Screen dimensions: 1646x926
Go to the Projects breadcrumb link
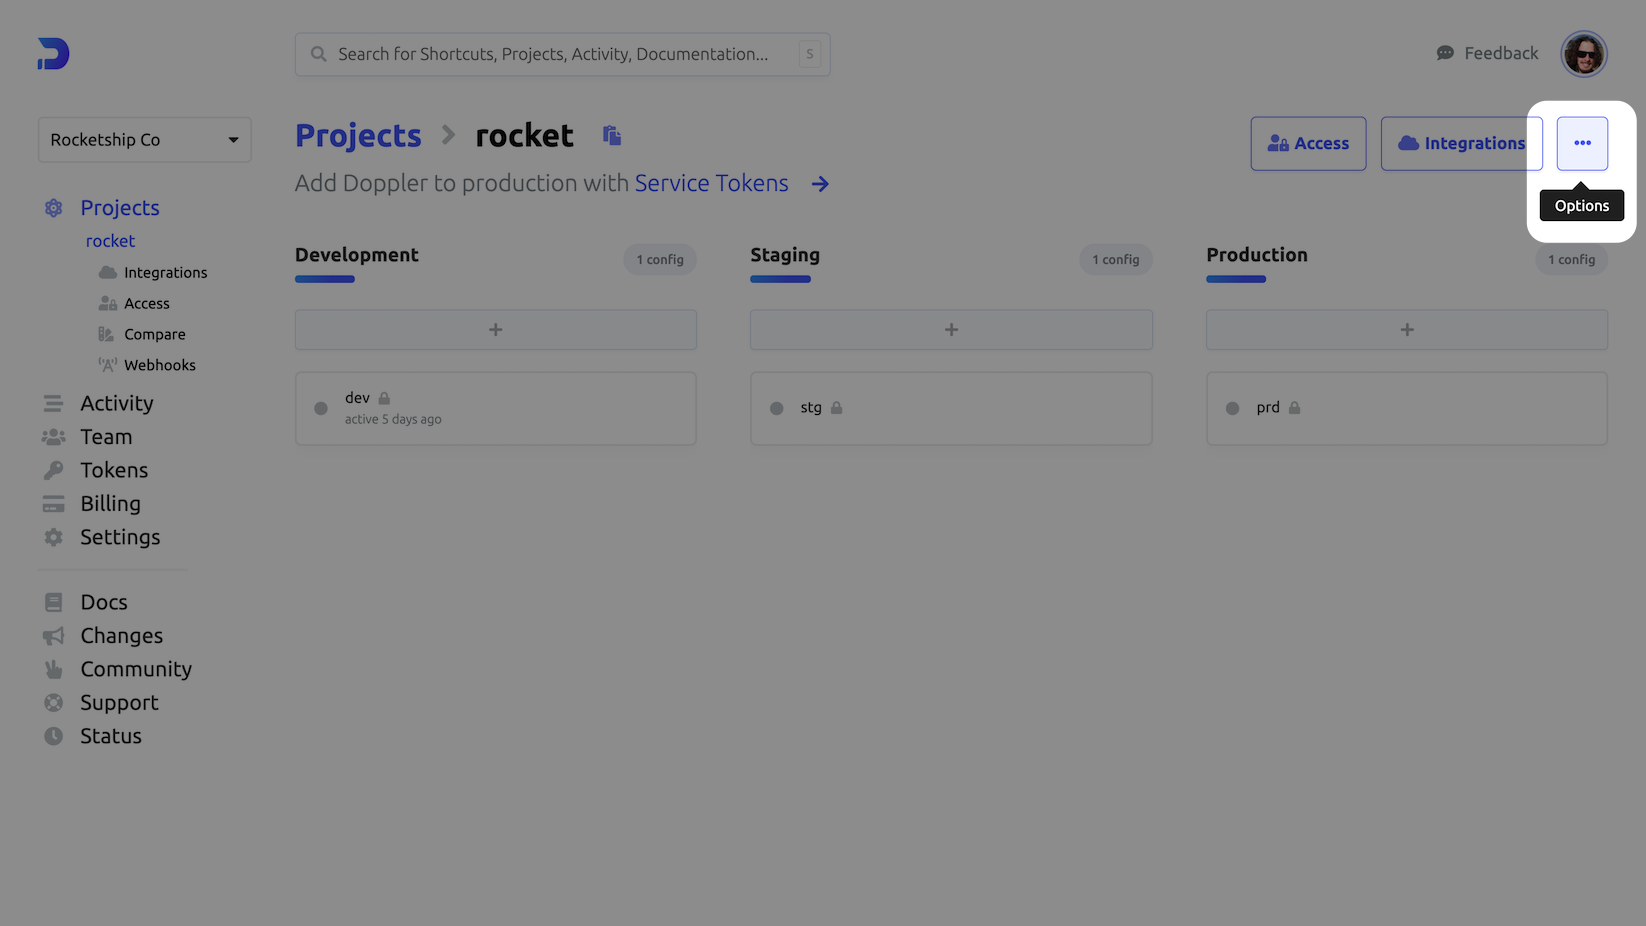[x=358, y=135]
